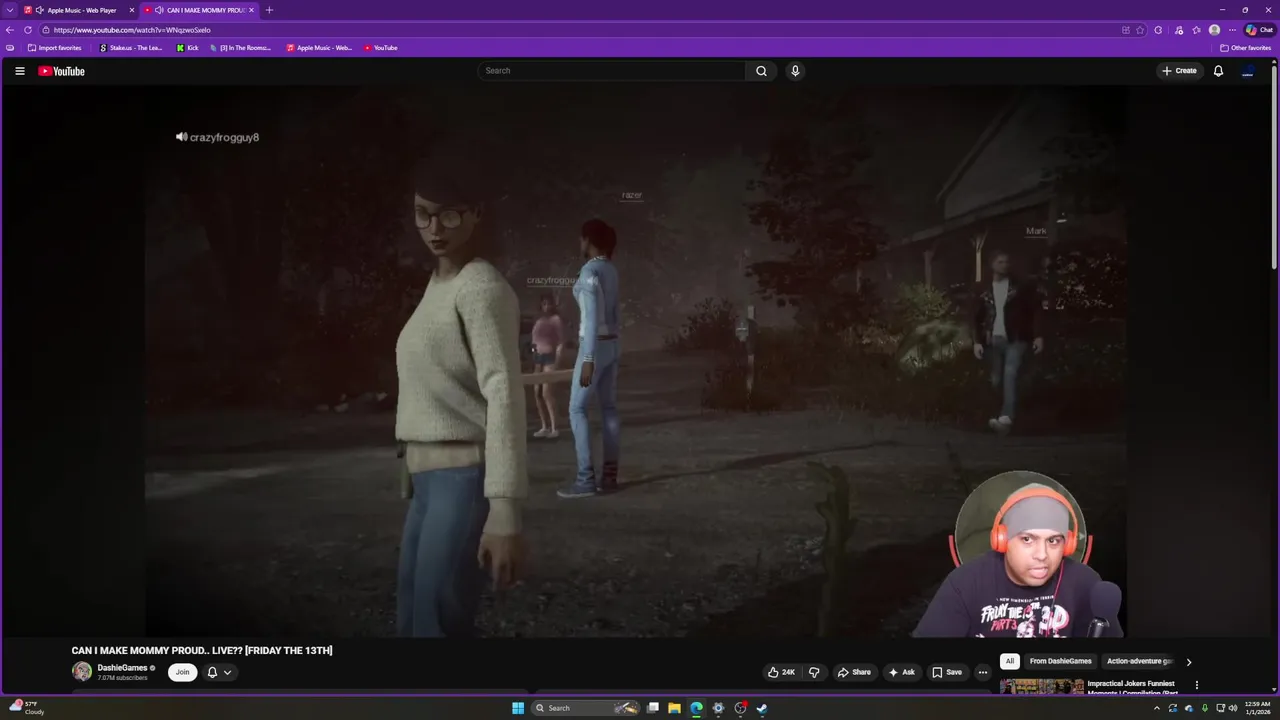Click the taskbar Search box

point(587,708)
